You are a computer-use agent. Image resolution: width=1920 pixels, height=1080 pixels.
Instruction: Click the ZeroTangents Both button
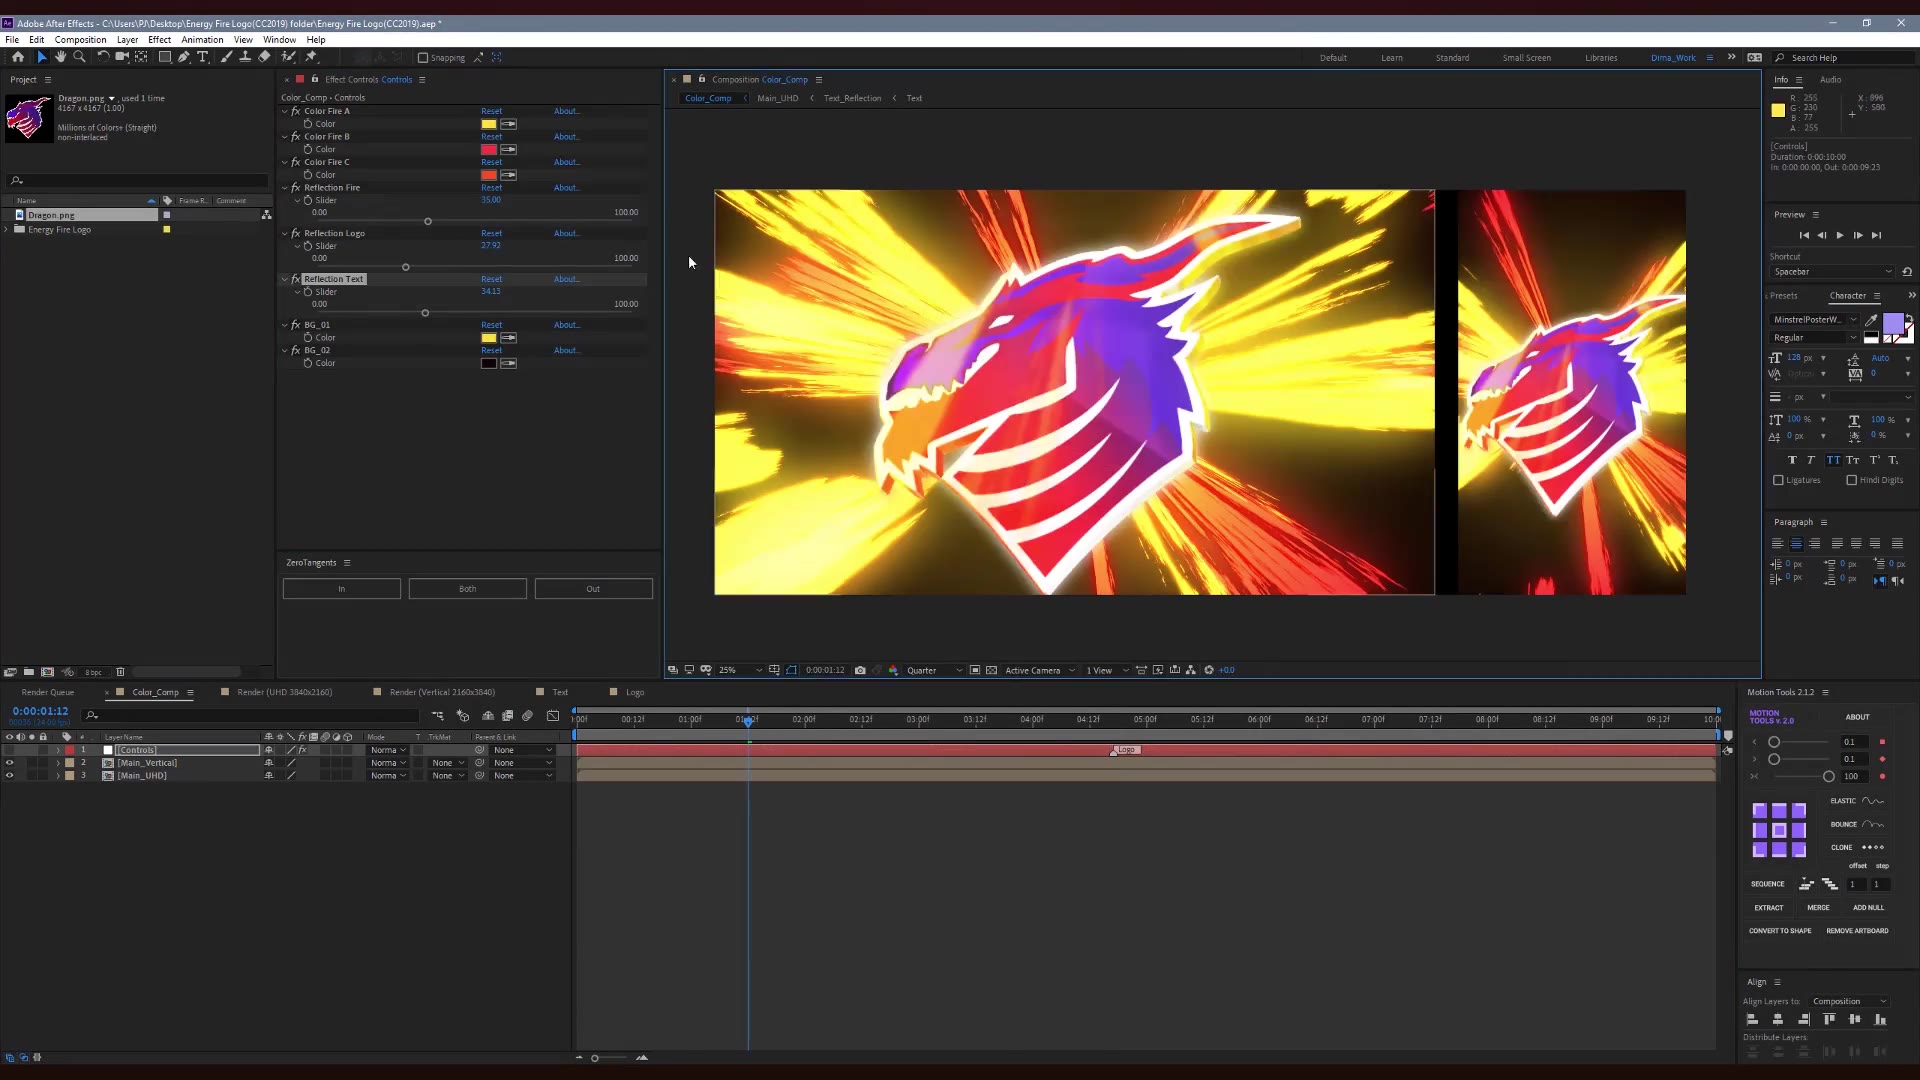[x=467, y=589]
